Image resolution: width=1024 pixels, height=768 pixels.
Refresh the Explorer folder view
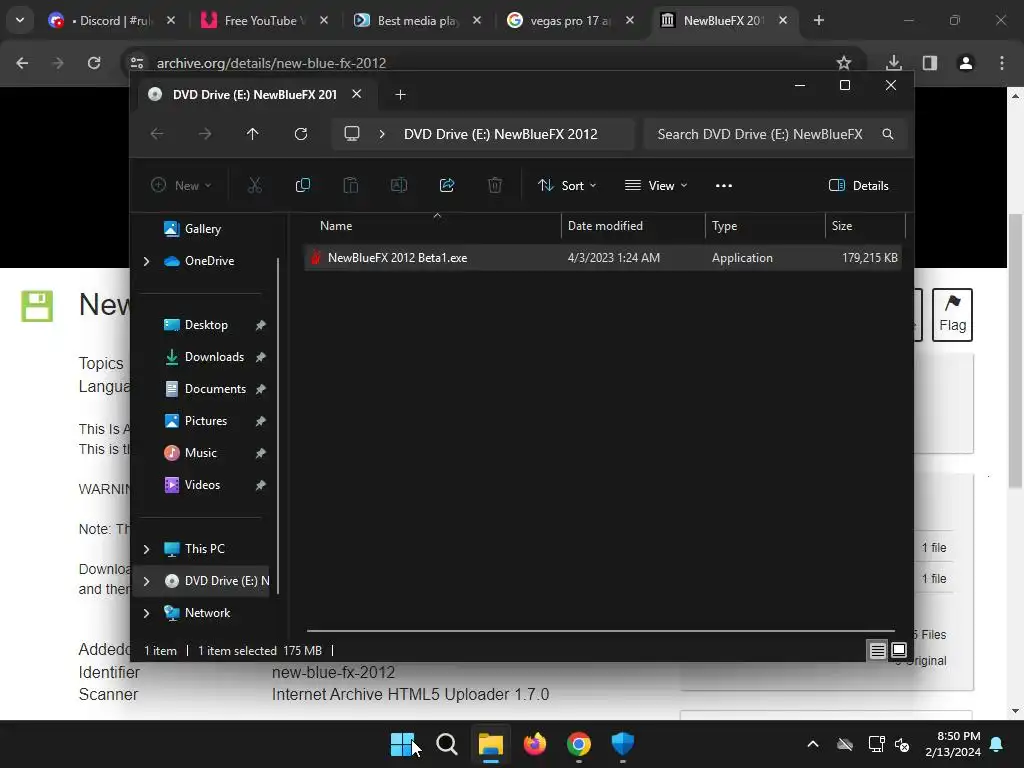(300, 134)
